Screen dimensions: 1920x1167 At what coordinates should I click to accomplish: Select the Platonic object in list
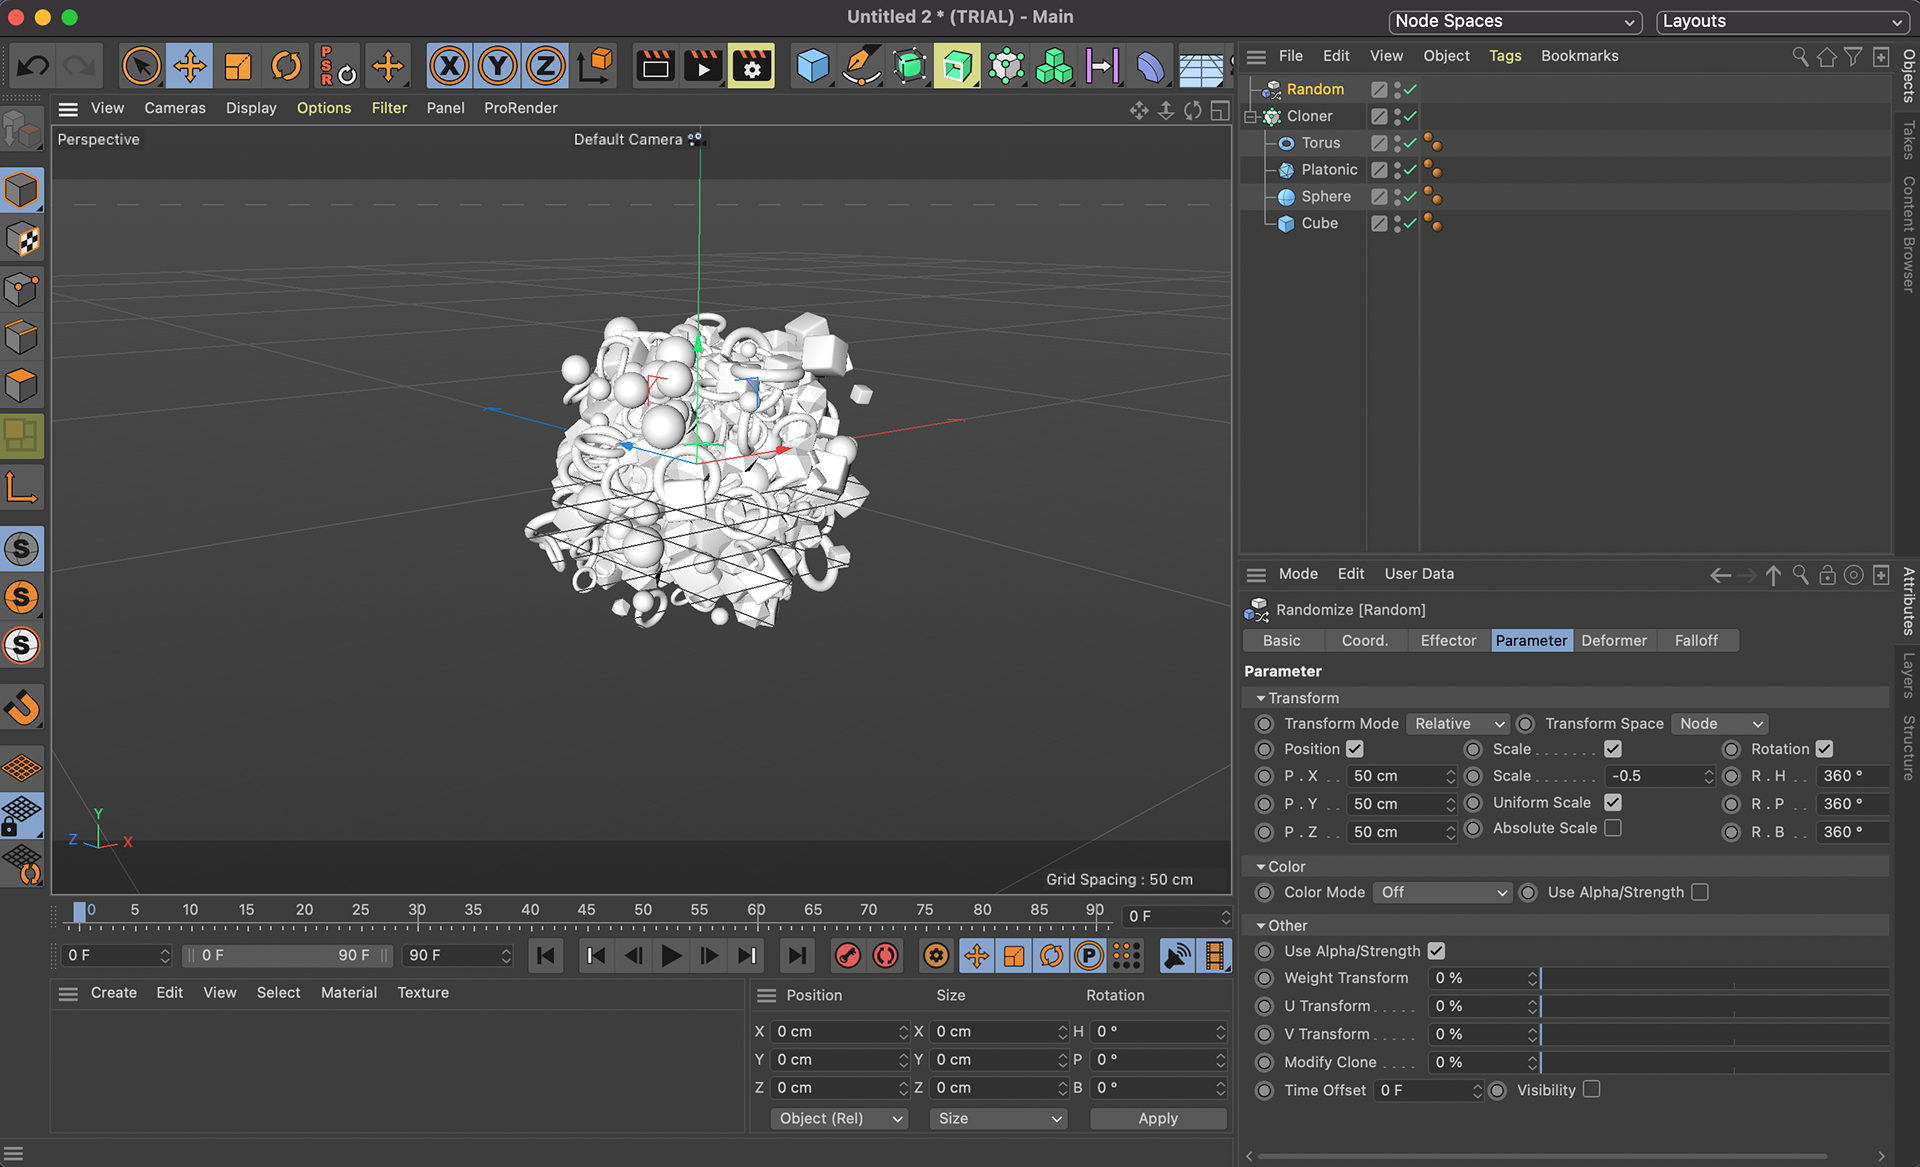coord(1328,170)
